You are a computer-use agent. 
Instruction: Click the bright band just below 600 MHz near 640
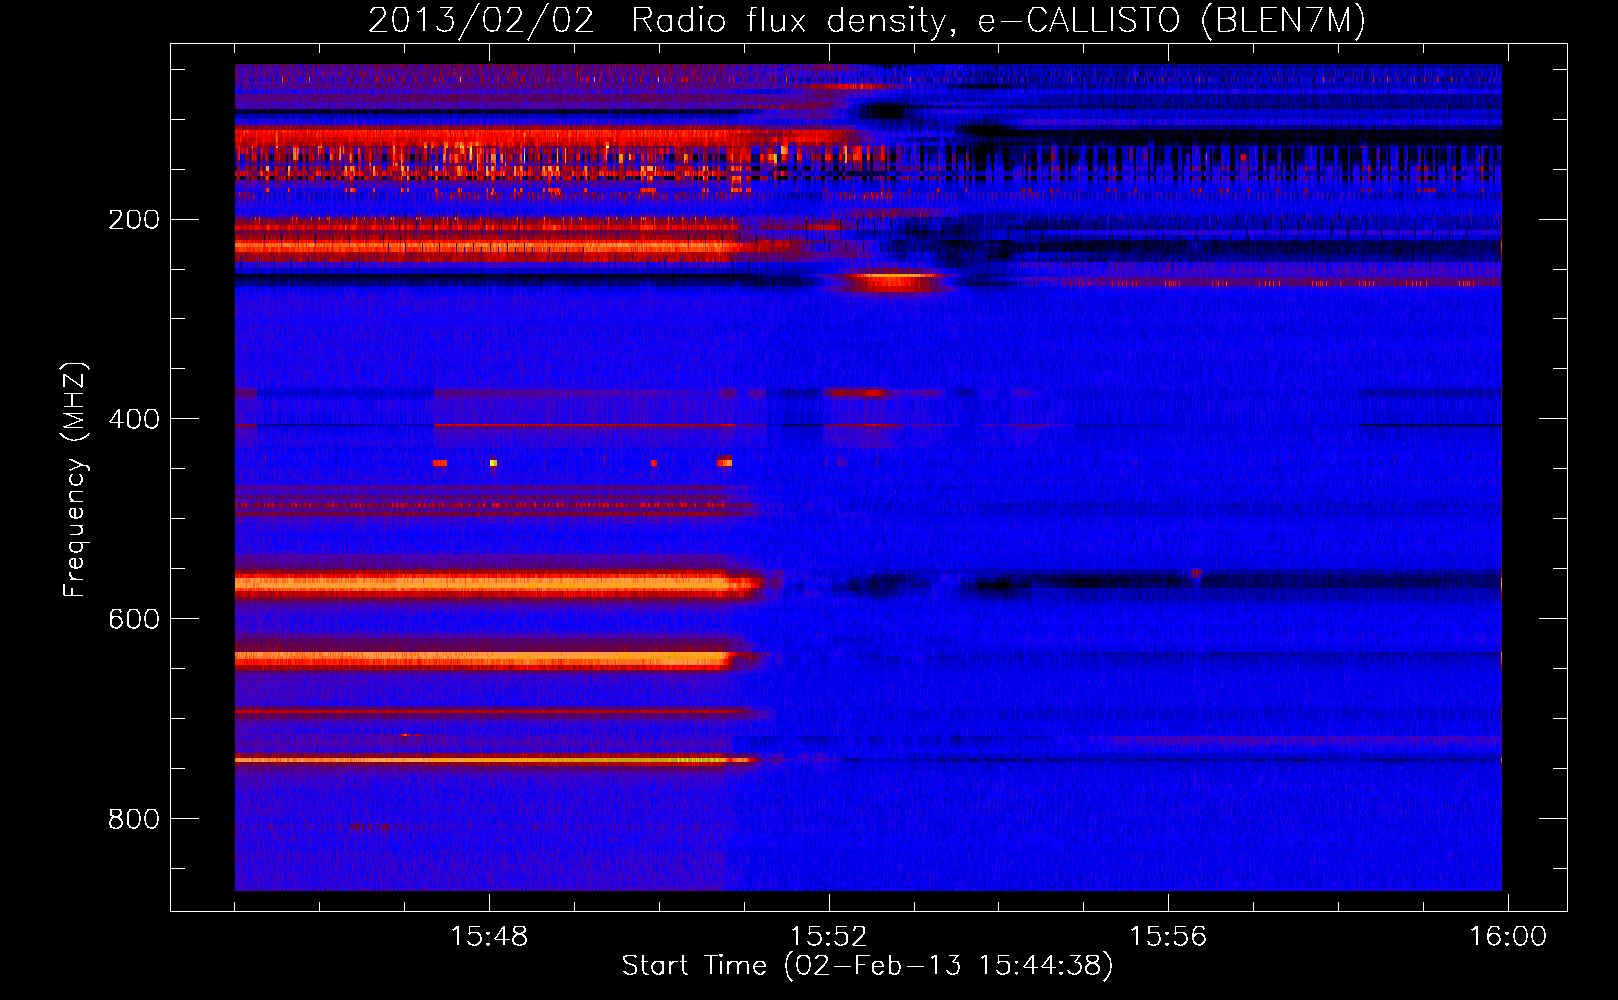tap(485, 659)
